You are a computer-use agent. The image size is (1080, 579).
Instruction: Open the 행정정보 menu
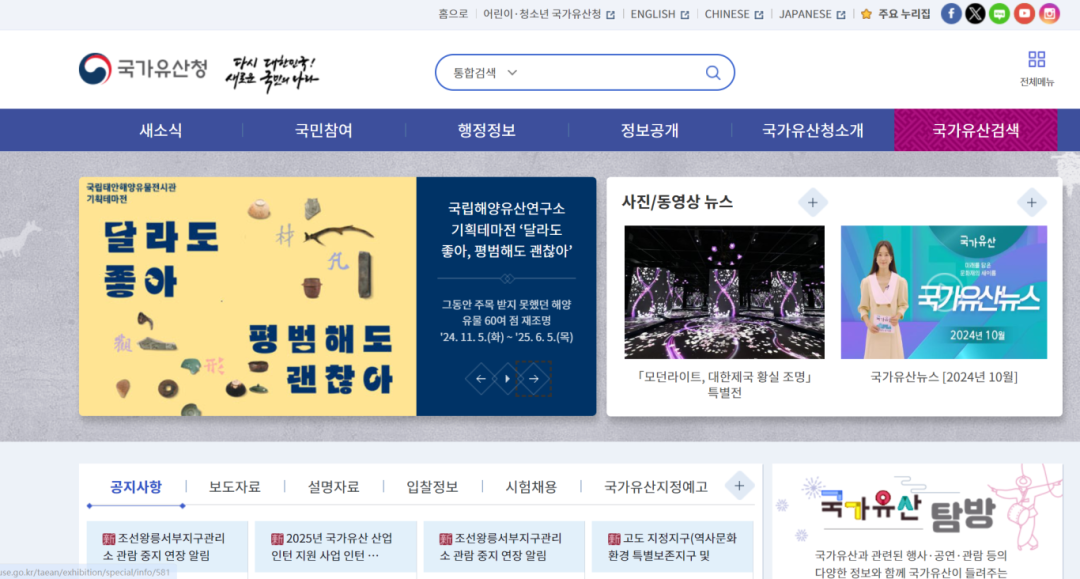(486, 130)
